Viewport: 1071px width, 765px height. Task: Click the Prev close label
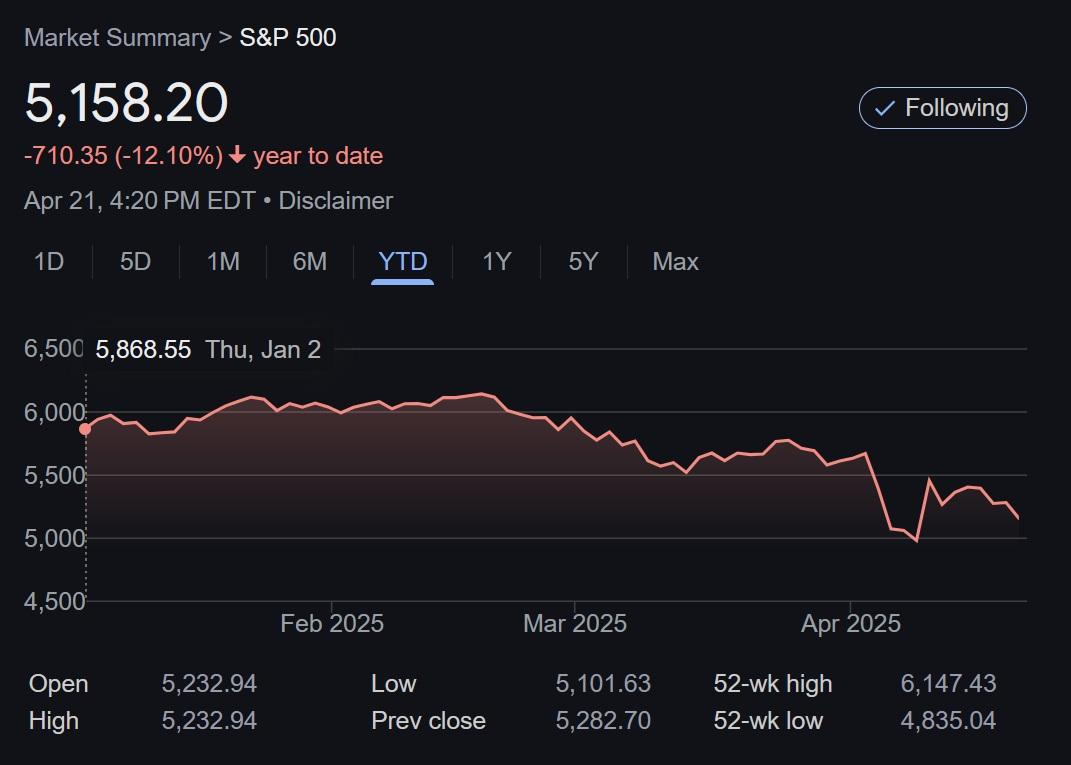pos(428,721)
